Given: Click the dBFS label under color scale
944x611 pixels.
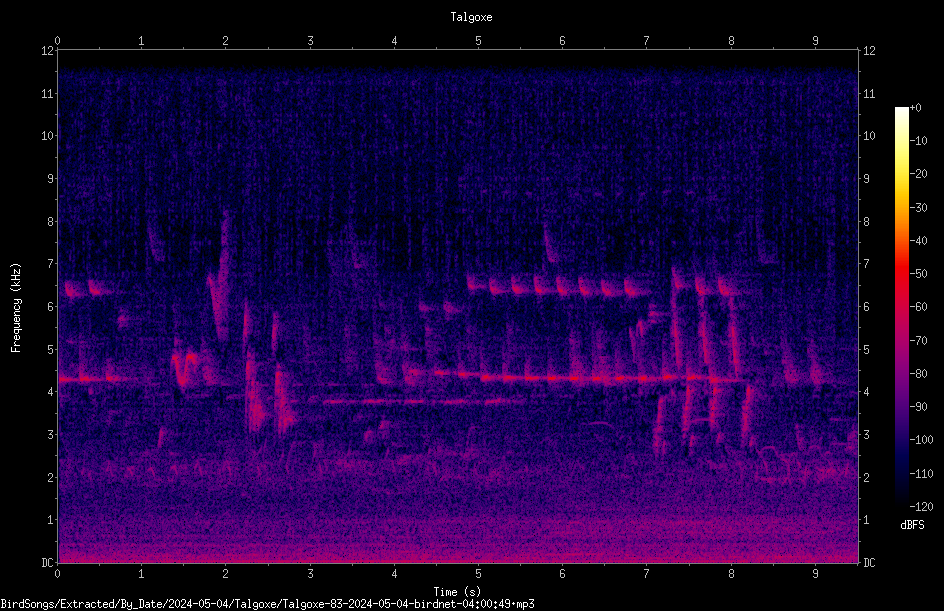Looking at the screenshot, I should click(x=912, y=525).
